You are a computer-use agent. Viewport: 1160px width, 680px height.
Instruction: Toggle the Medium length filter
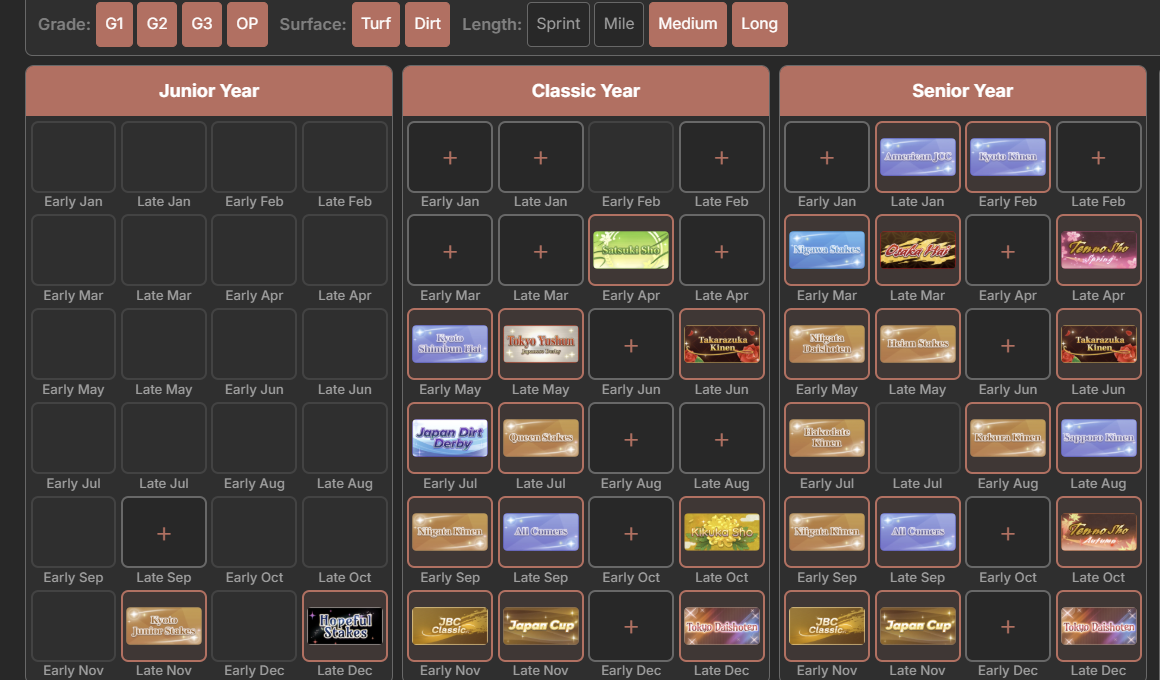coord(688,24)
